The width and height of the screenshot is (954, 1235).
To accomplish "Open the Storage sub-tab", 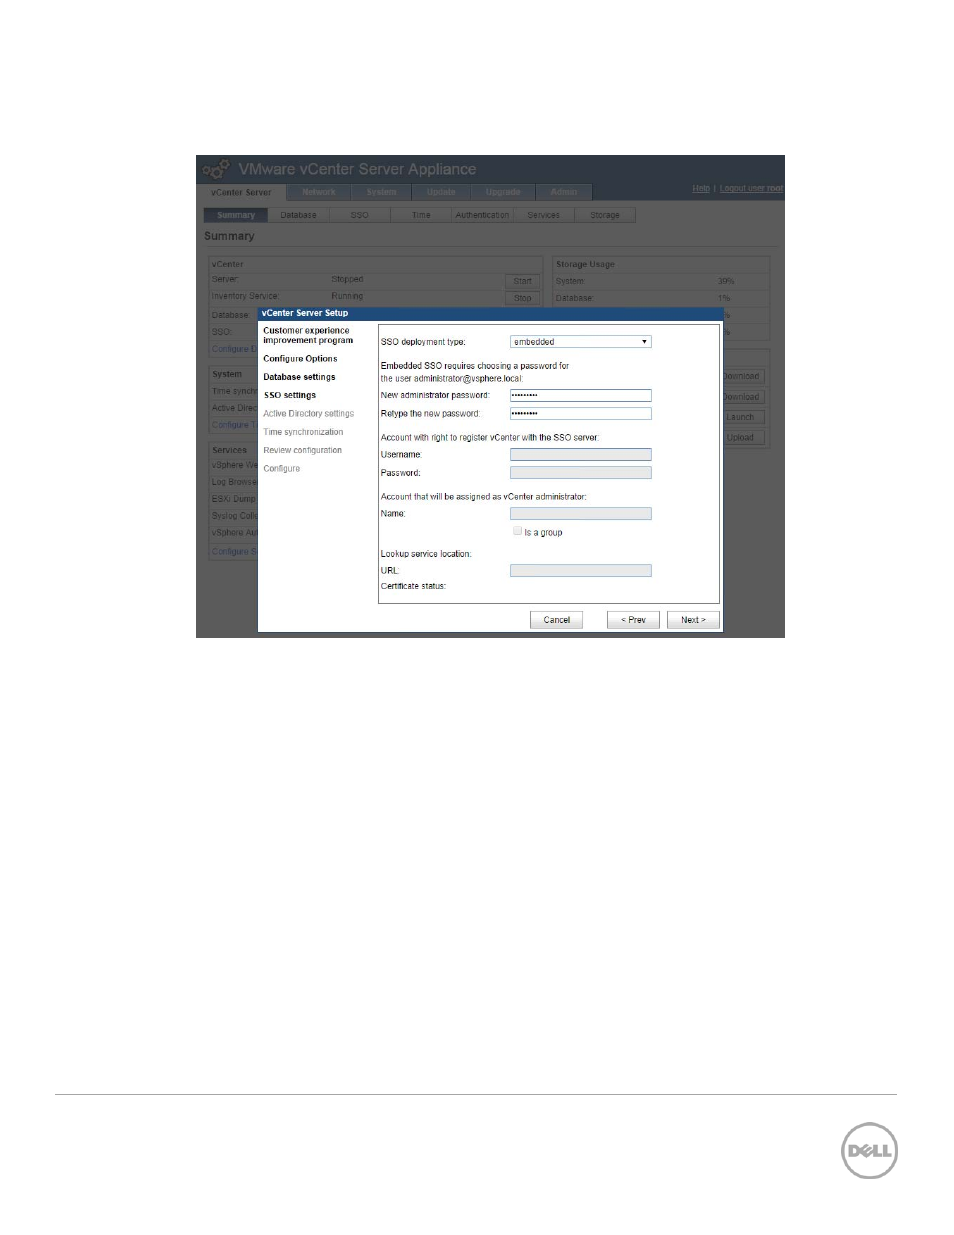I will (x=604, y=215).
